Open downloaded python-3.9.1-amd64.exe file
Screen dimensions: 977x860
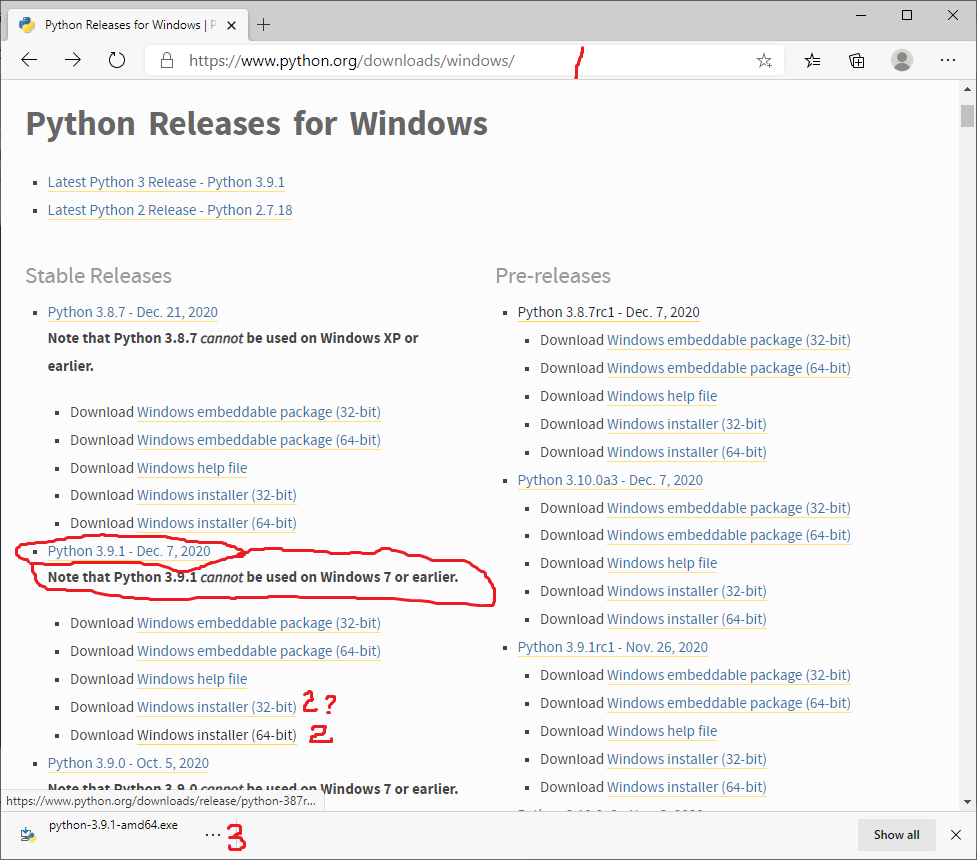(x=113, y=825)
